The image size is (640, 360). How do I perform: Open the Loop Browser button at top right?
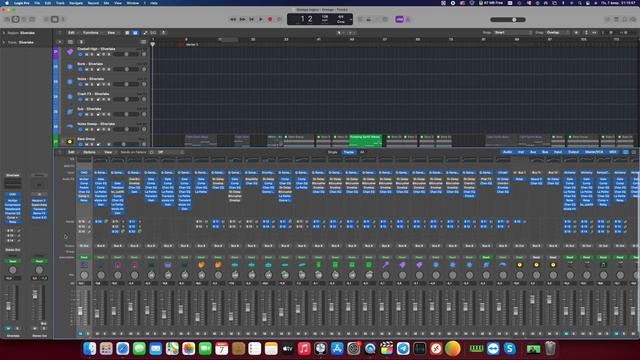tap(624, 19)
